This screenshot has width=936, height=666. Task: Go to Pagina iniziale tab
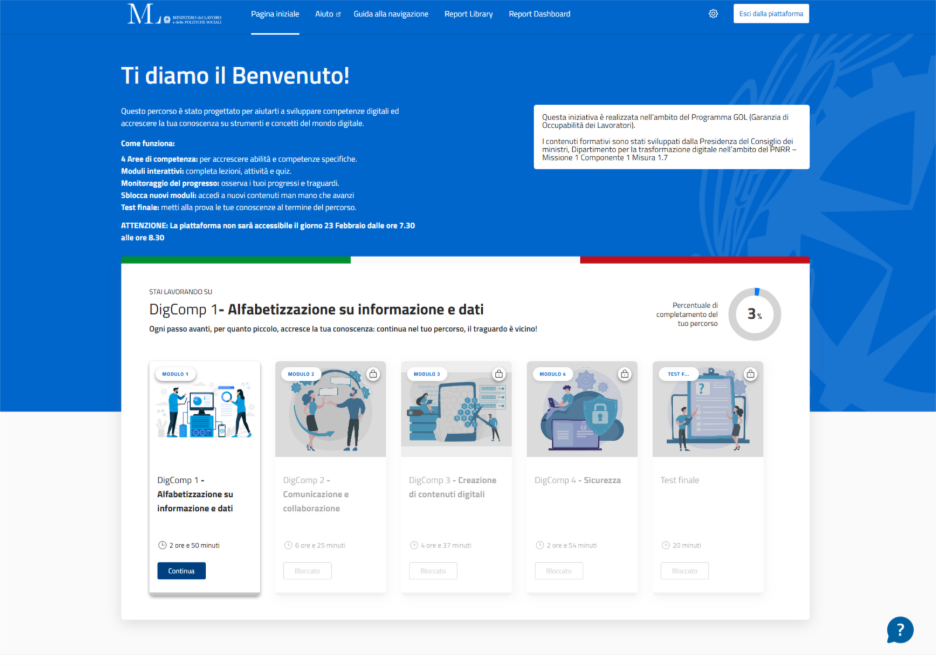click(275, 14)
